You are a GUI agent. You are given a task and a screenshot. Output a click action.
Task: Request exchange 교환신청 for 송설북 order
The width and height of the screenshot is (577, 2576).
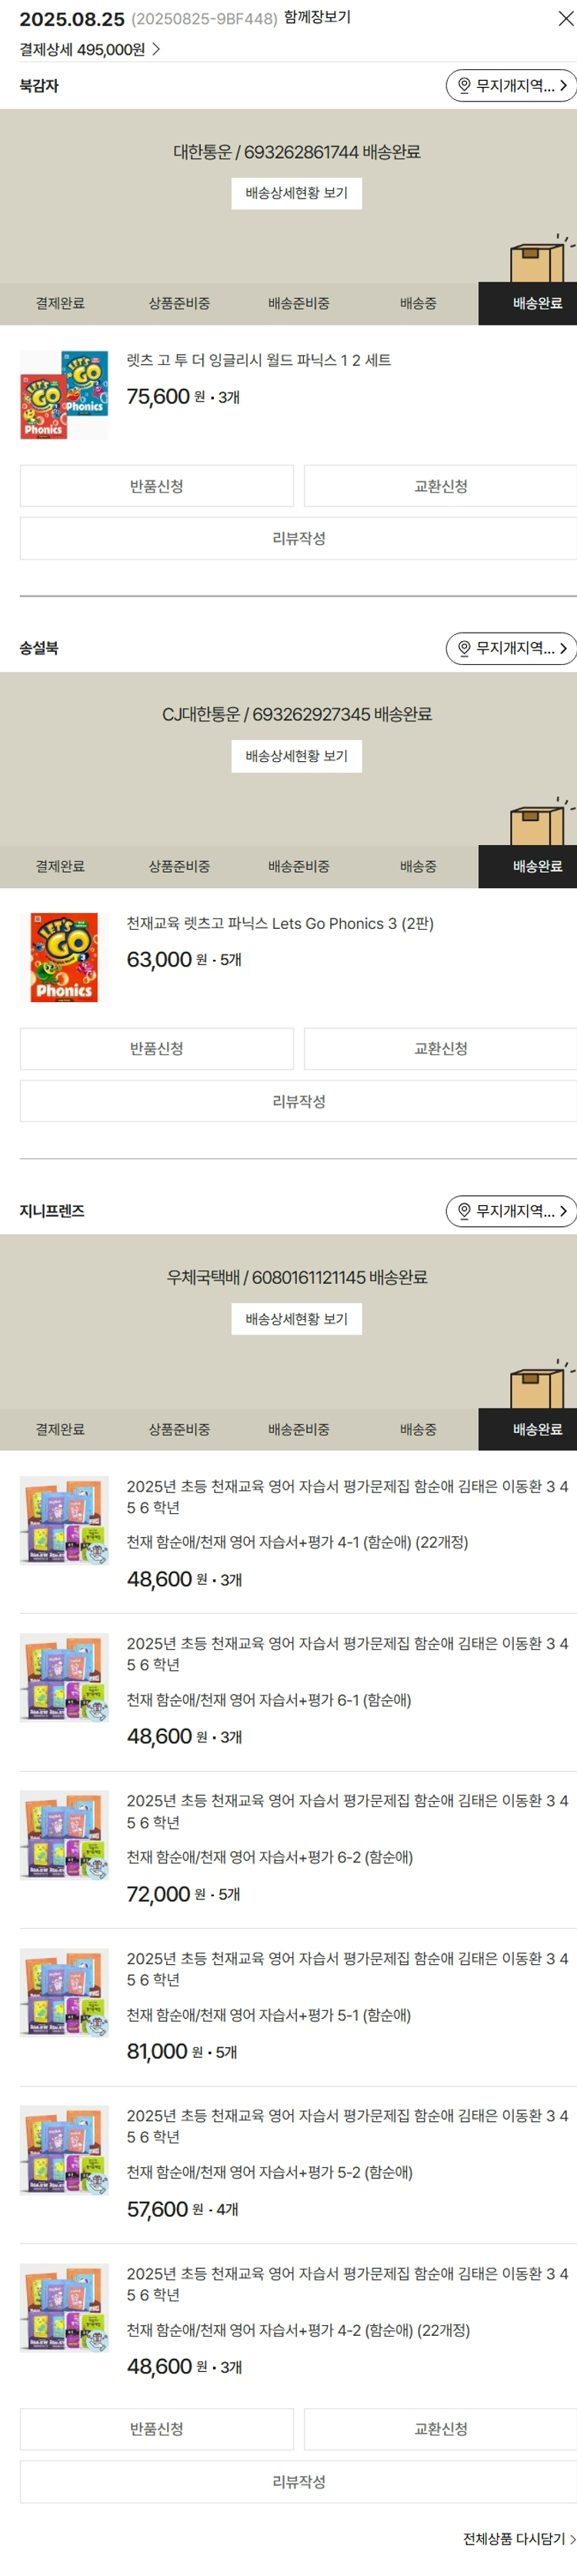[x=440, y=1048]
